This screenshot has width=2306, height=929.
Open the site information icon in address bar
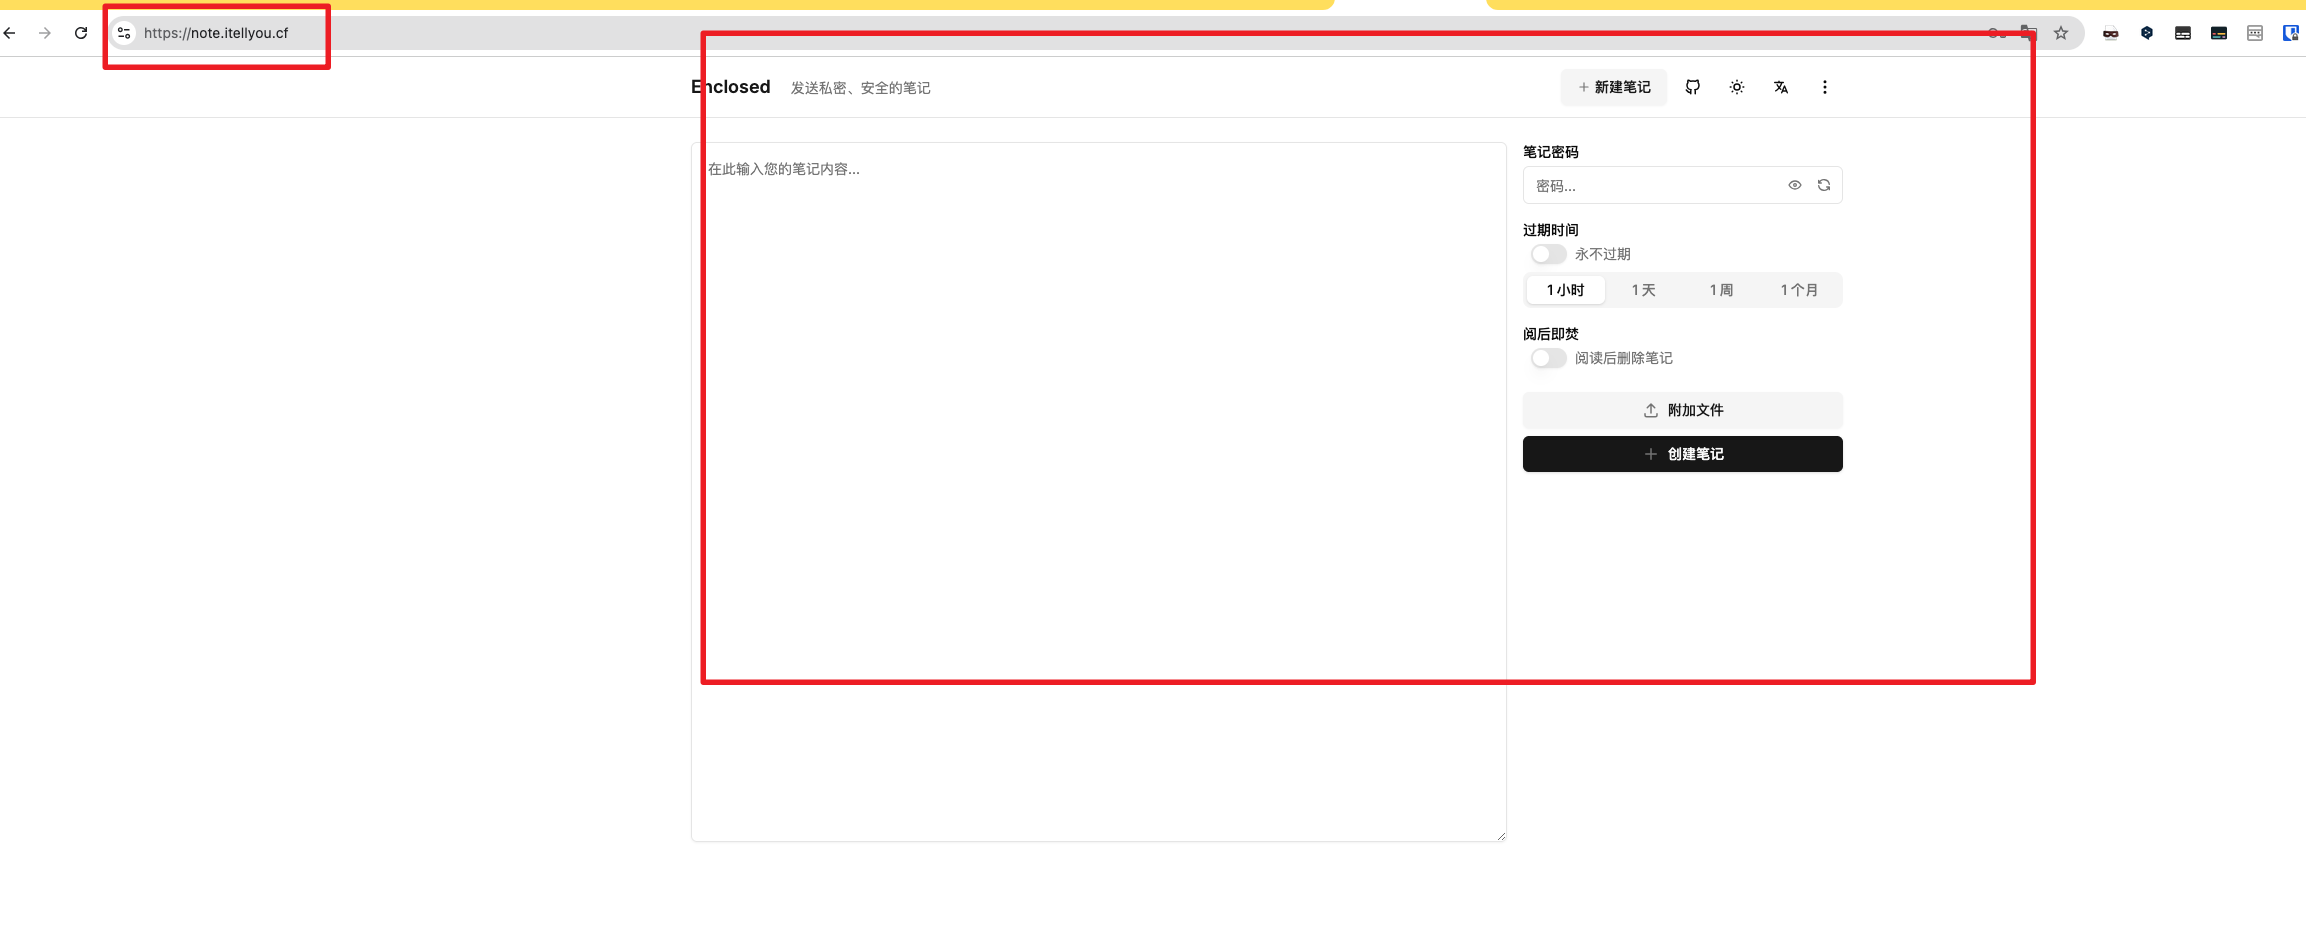[124, 33]
